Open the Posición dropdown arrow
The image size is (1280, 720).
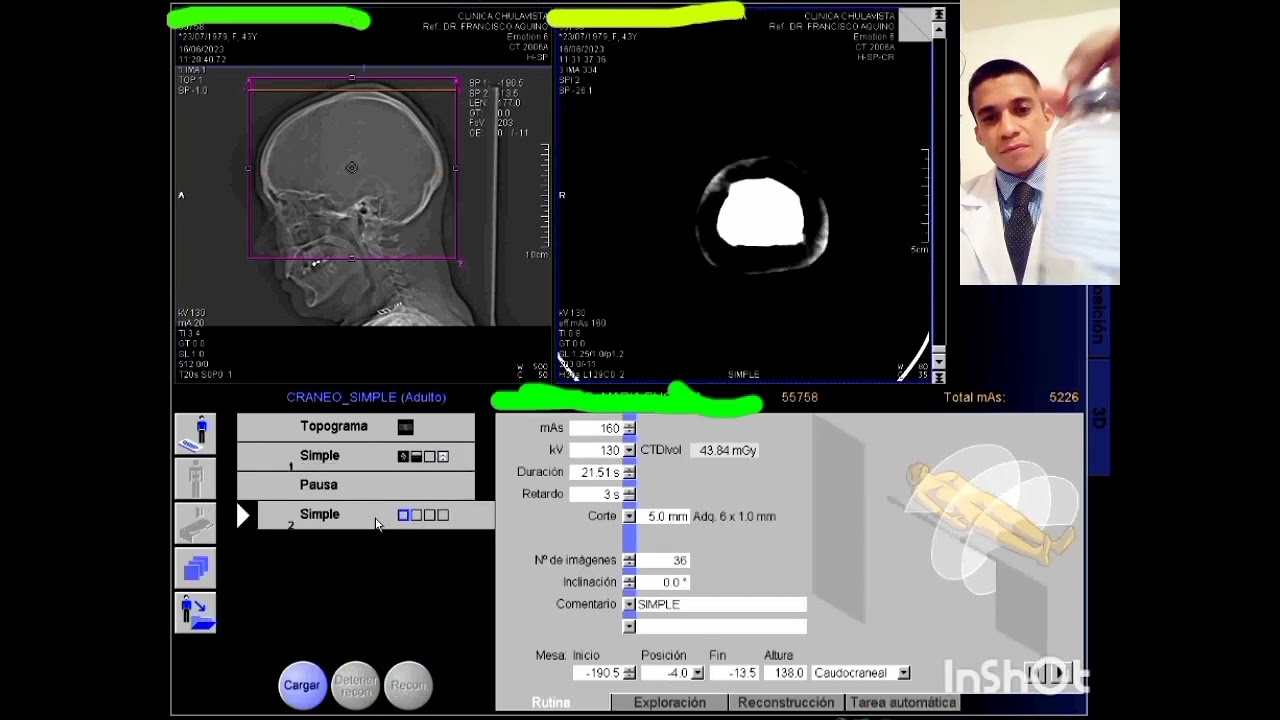[x=697, y=673]
